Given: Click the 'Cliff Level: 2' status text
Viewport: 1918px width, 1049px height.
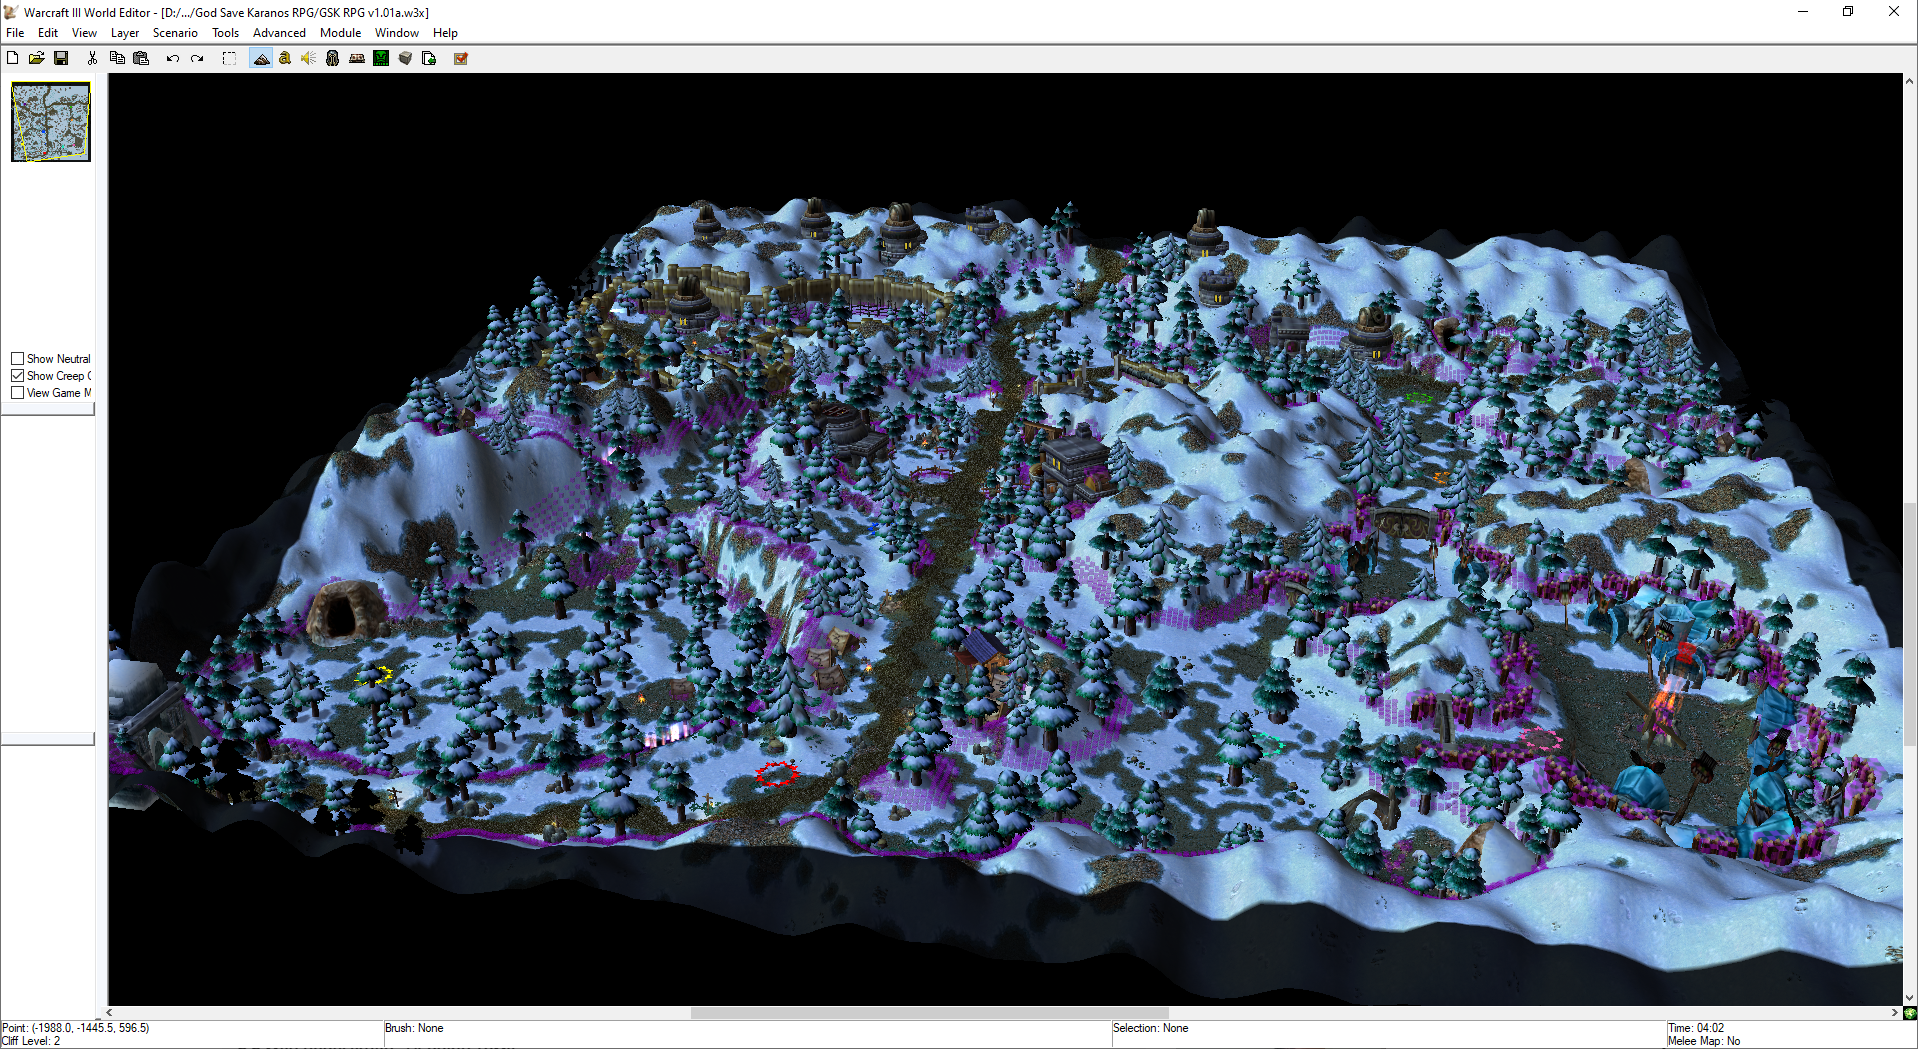Looking at the screenshot, I should coord(31,1041).
